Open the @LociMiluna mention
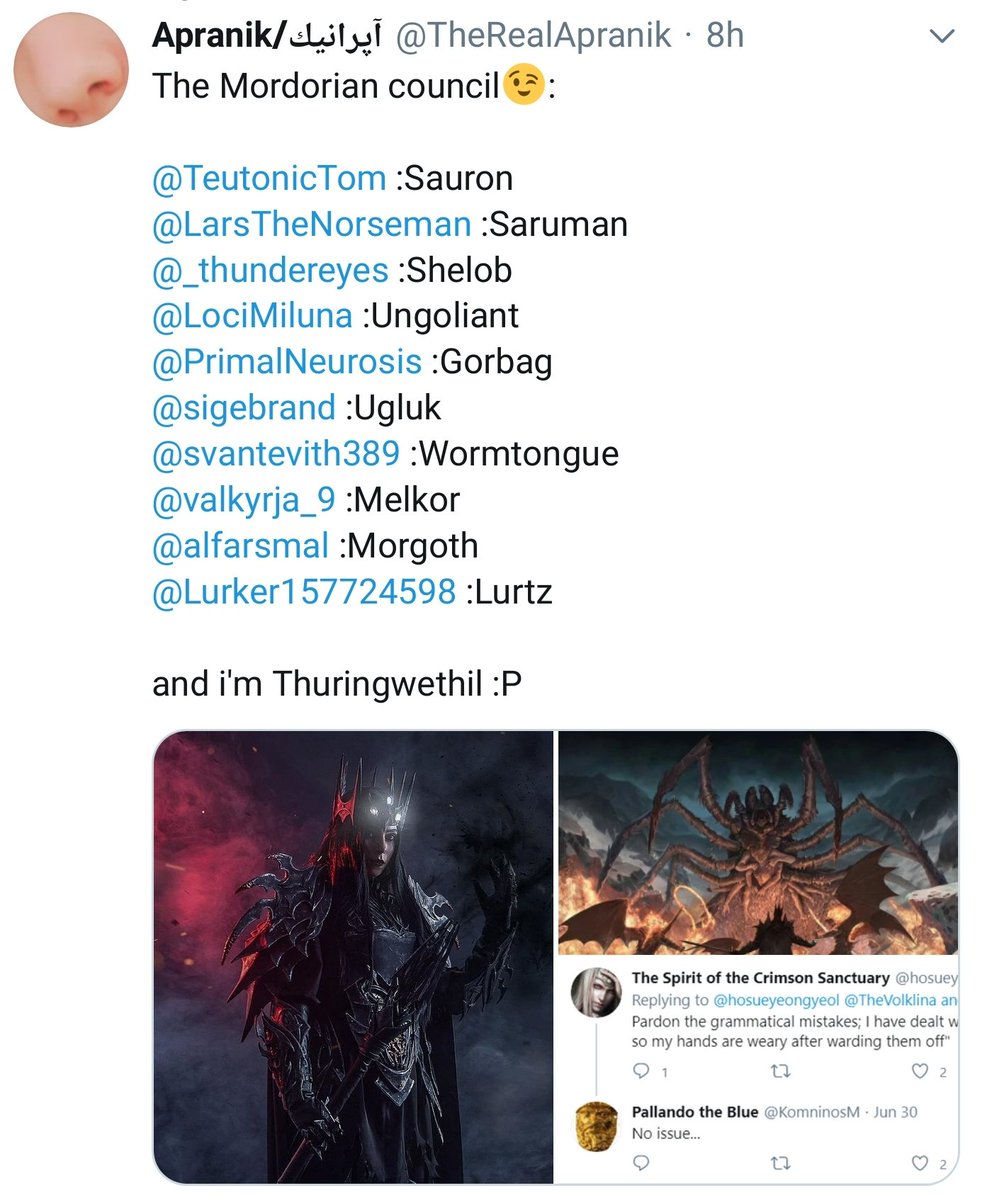 252,316
